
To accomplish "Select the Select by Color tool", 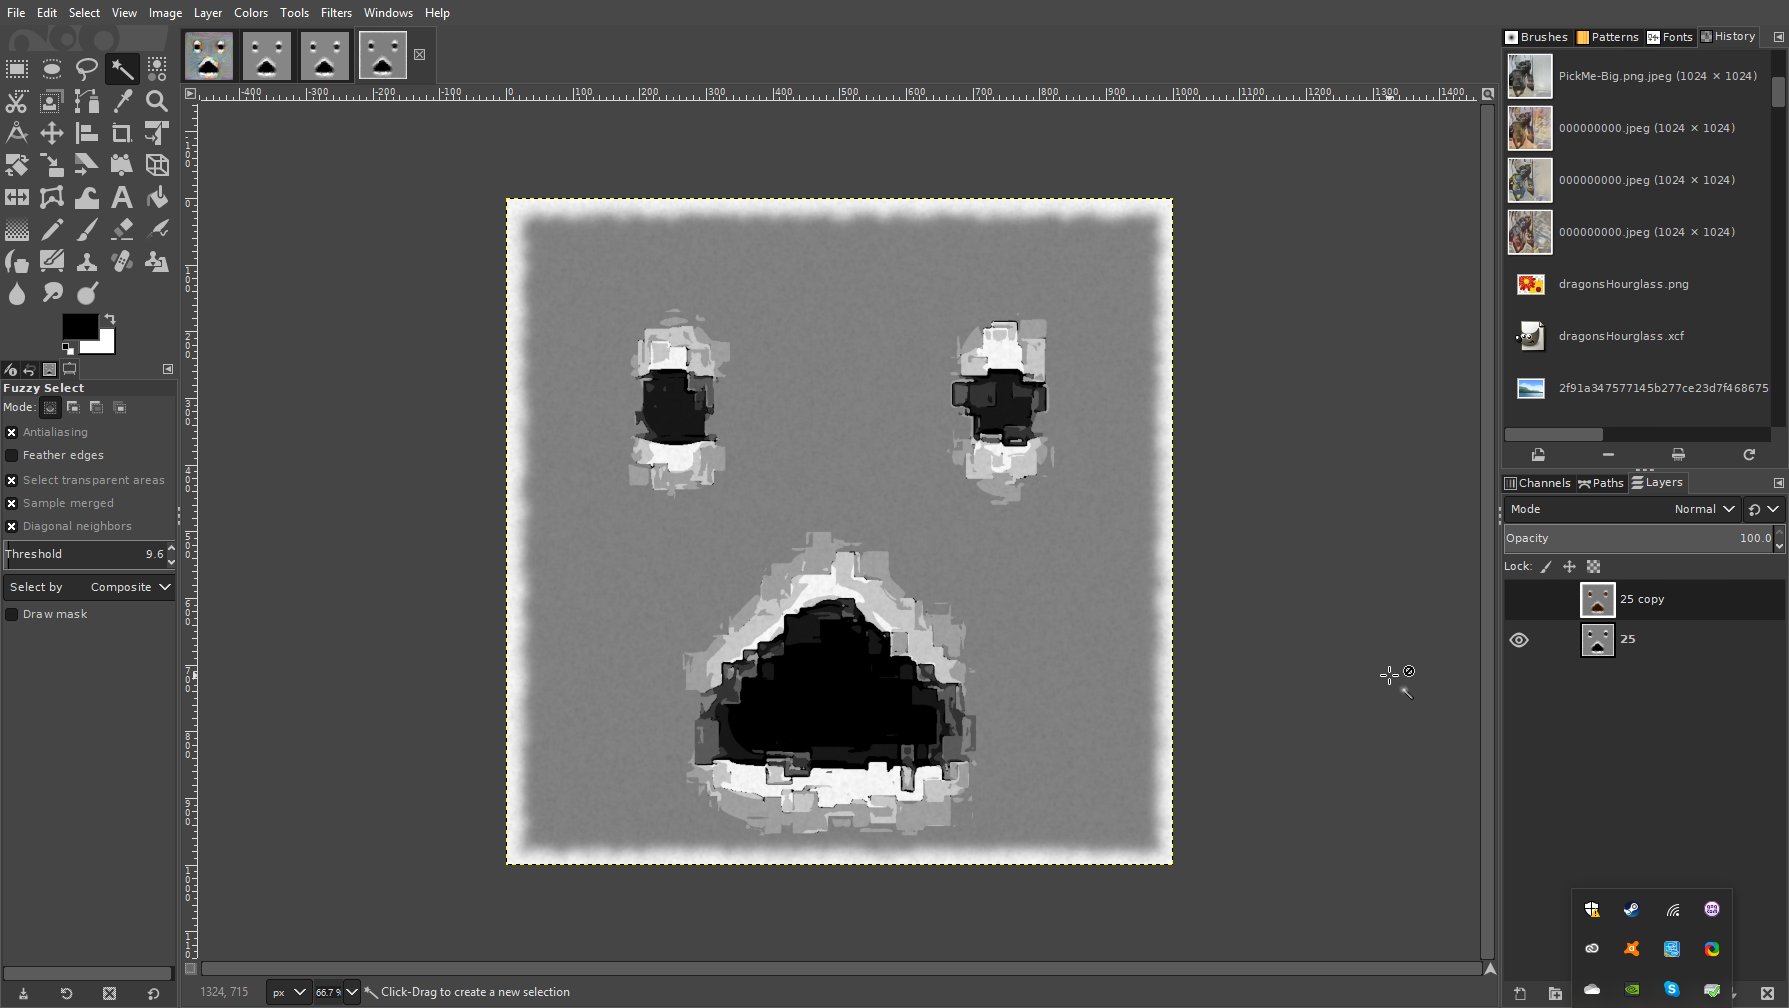I will 157,69.
